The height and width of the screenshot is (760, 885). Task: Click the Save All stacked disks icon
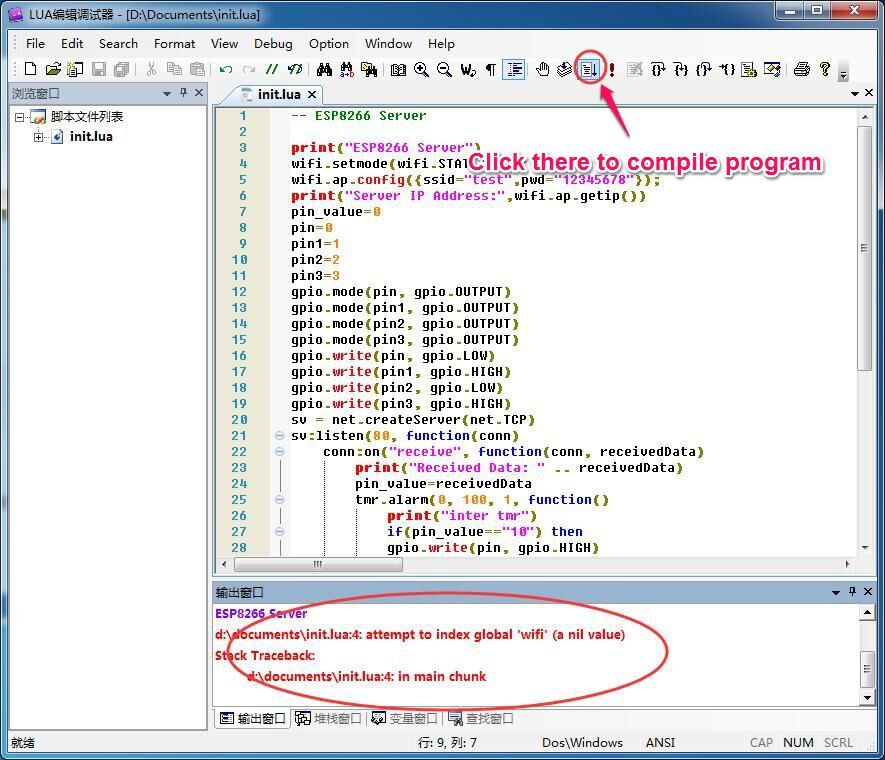[121, 69]
